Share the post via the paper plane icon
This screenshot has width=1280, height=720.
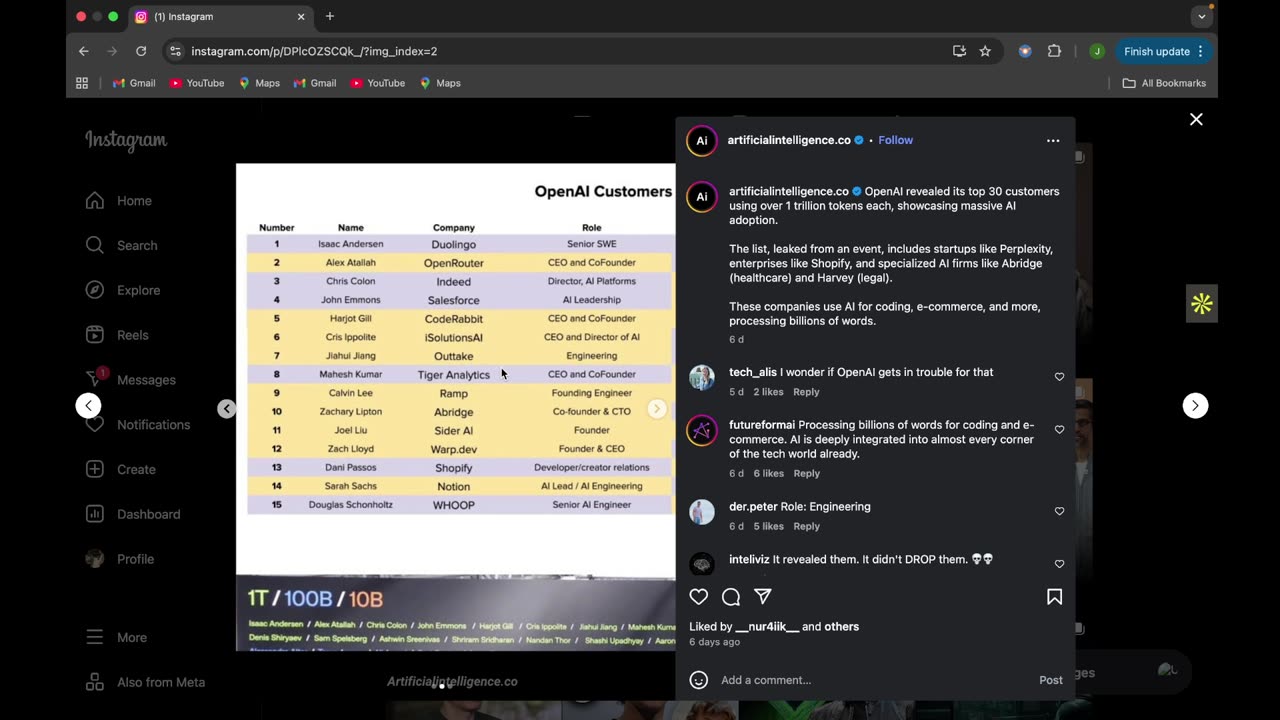point(763,597)
